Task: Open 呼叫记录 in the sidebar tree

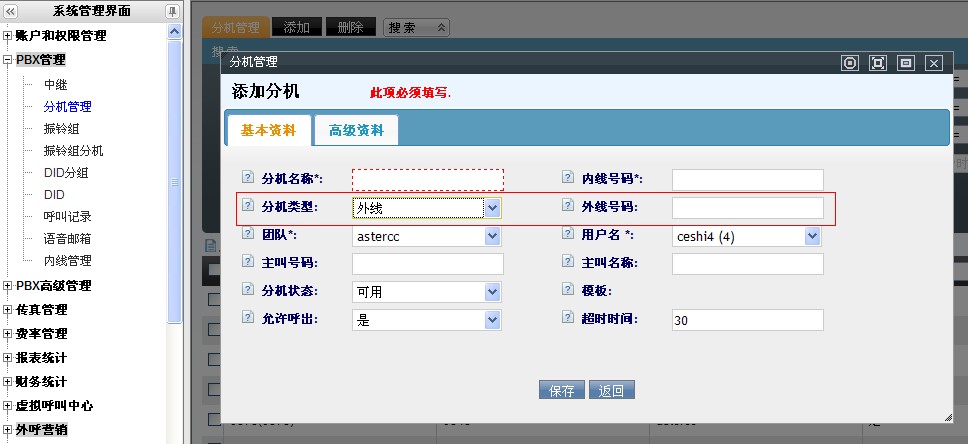Action: tap(67, 216)
